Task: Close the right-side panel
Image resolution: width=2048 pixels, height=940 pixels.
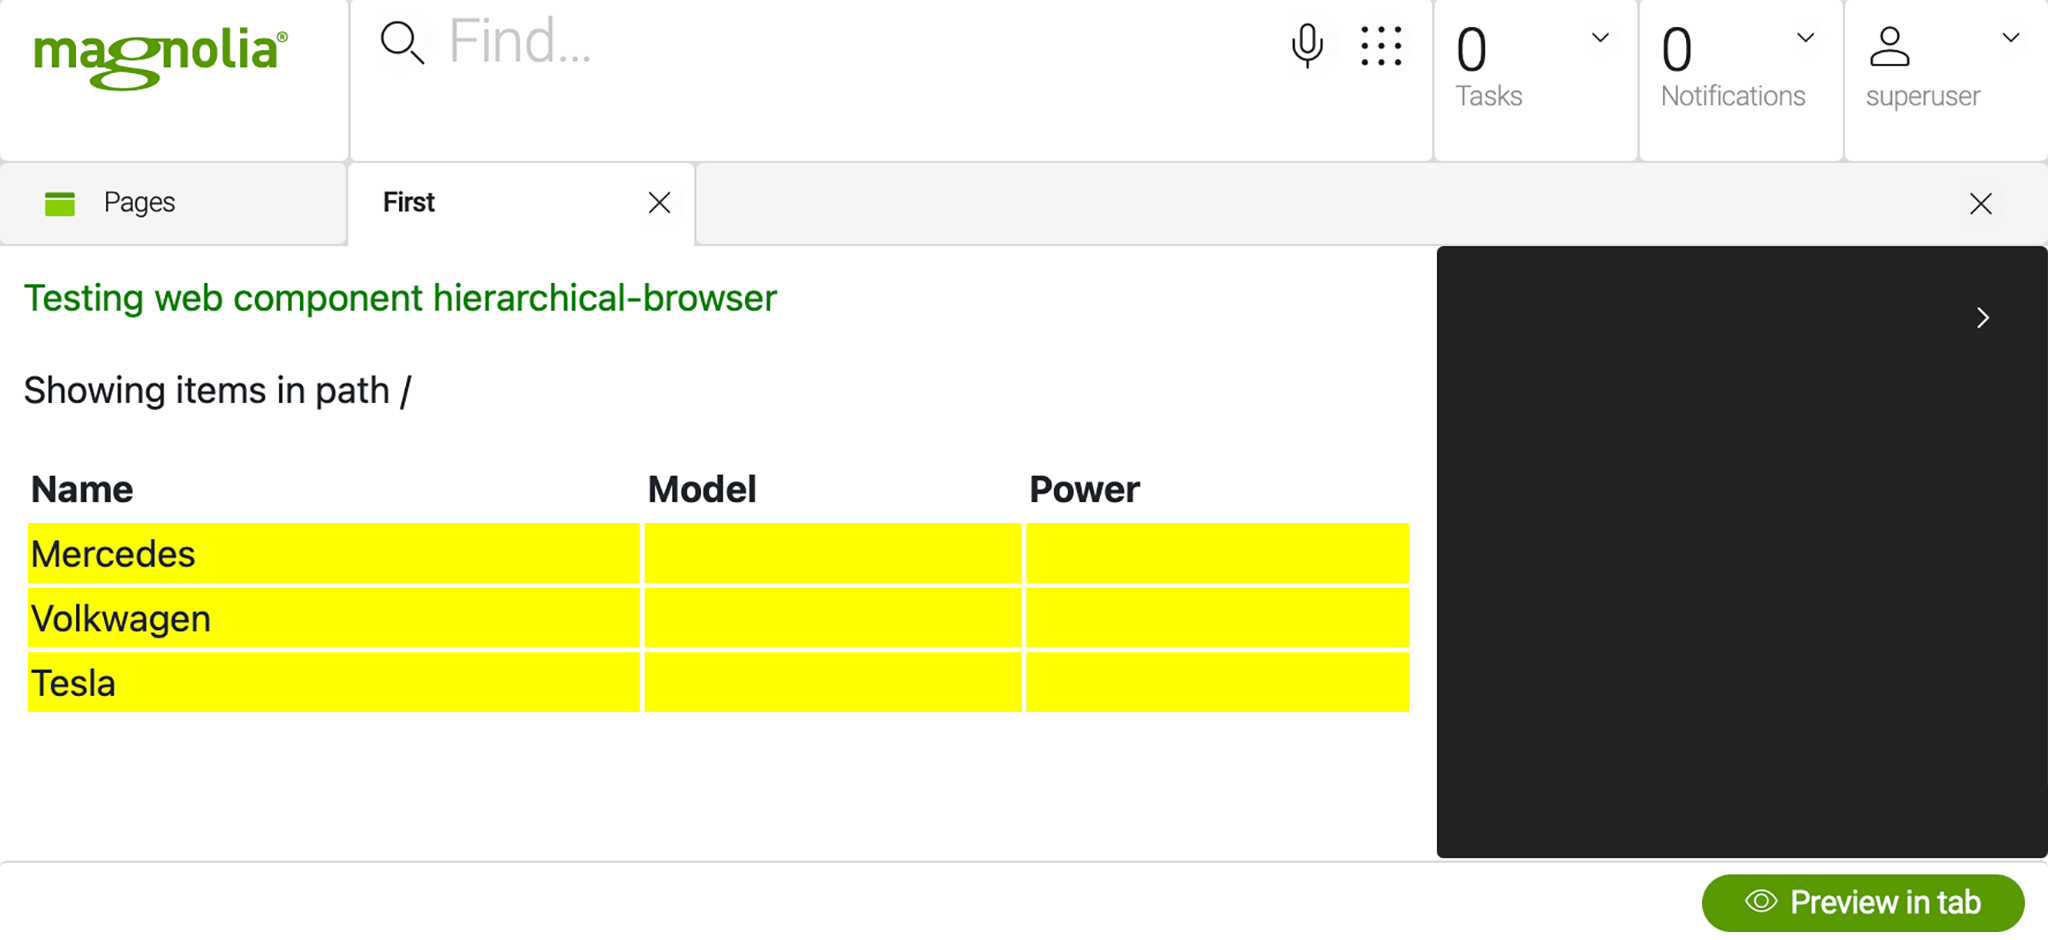Action: [x=1981, y=203]
